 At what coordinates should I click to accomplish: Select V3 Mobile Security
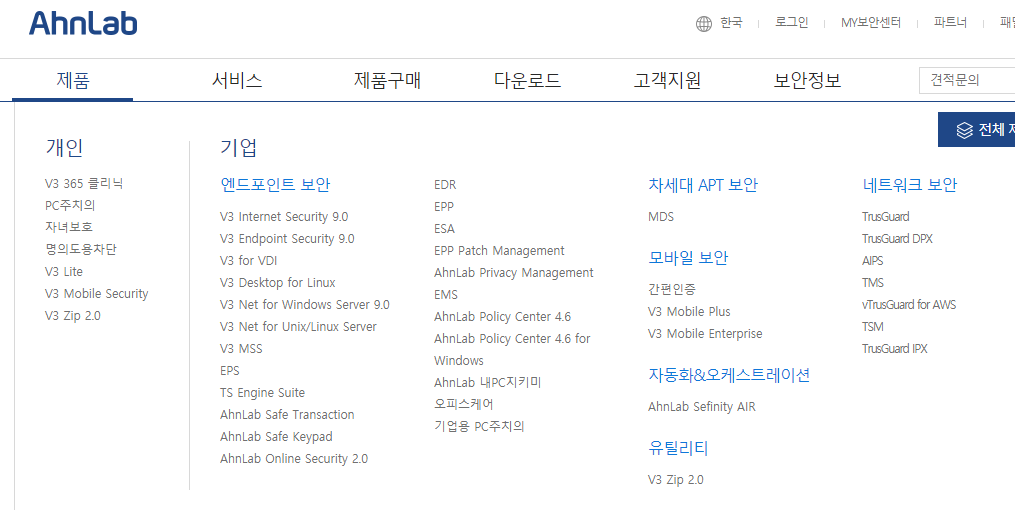[96, 294]
